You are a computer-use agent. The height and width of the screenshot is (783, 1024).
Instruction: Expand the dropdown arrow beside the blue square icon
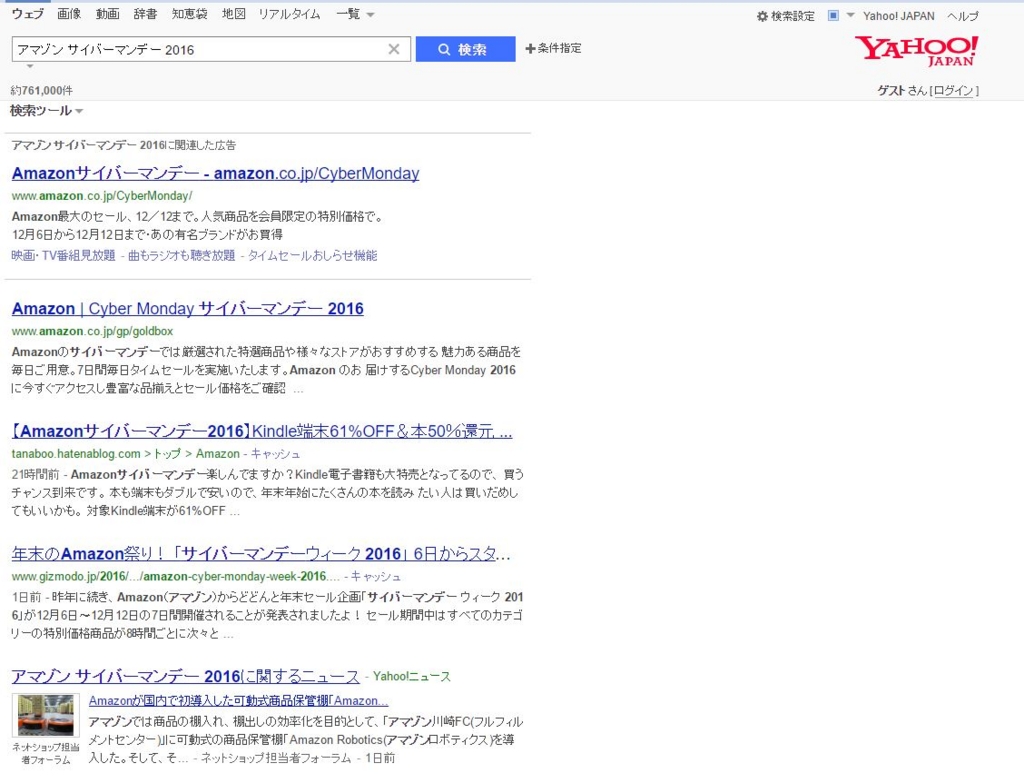click(x=850, y=15)
